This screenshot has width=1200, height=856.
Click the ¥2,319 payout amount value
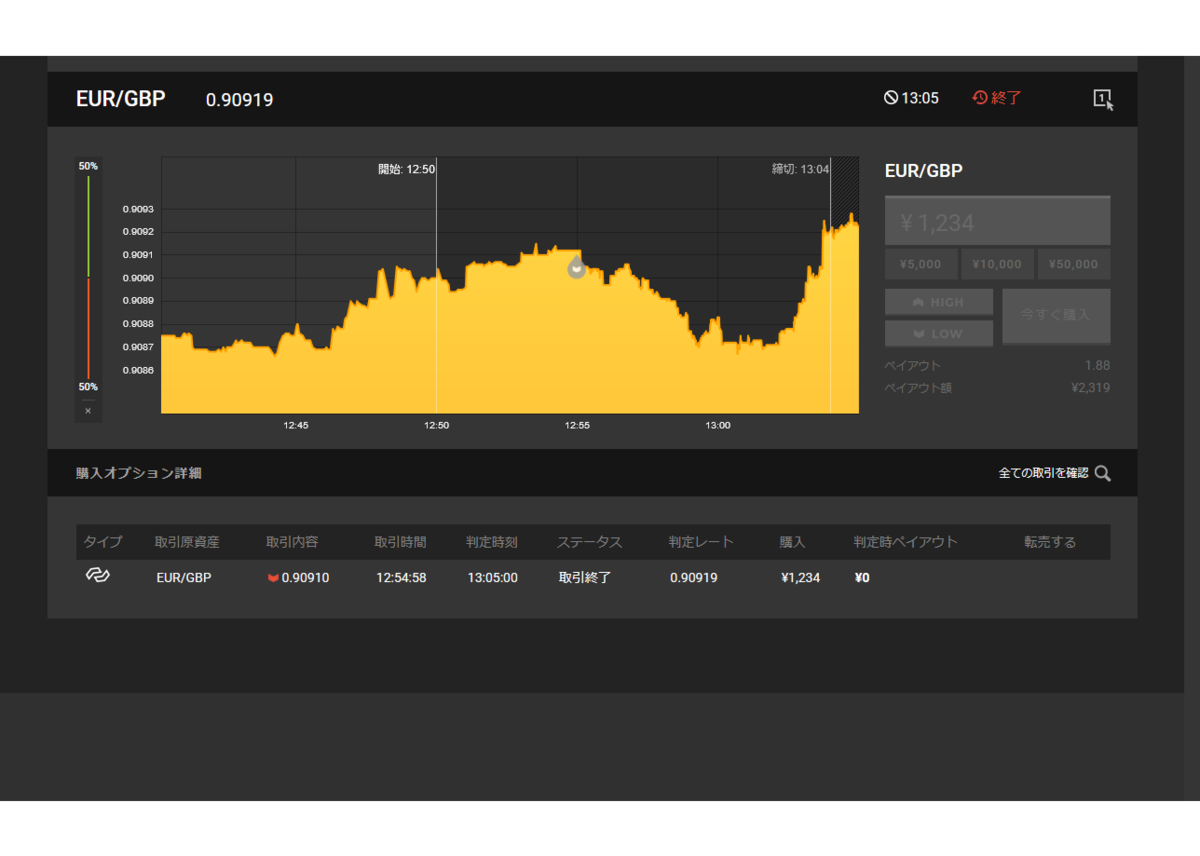point(1090,387)
